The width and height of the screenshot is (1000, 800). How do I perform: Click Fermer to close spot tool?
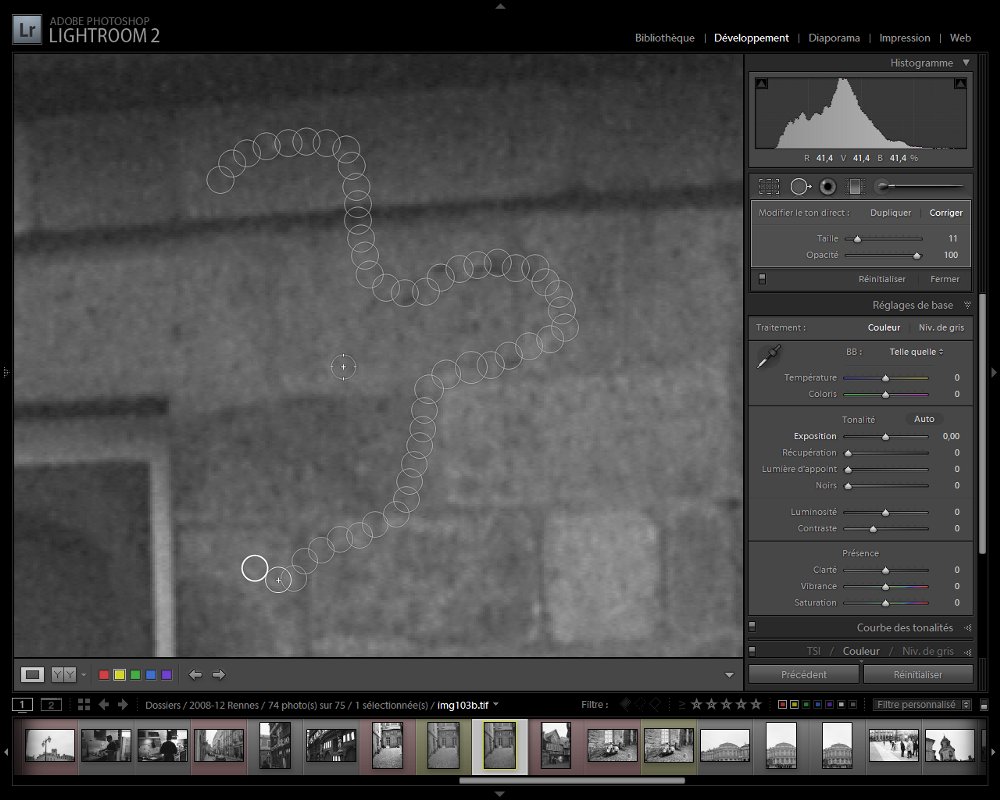[x=945, y=279]
